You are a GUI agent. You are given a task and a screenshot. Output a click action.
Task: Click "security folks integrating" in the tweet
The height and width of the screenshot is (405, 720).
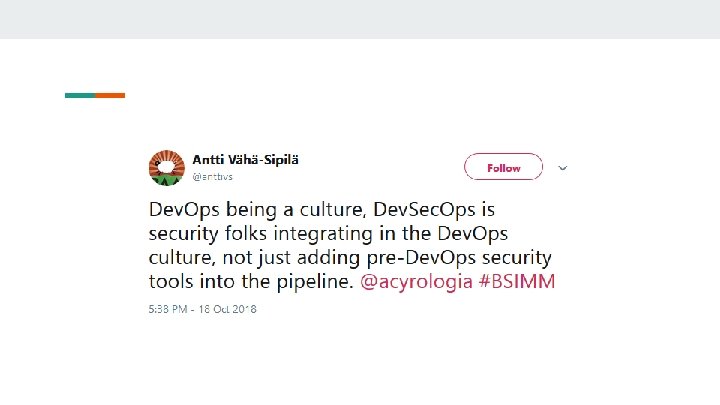click(x=250, y=234)
